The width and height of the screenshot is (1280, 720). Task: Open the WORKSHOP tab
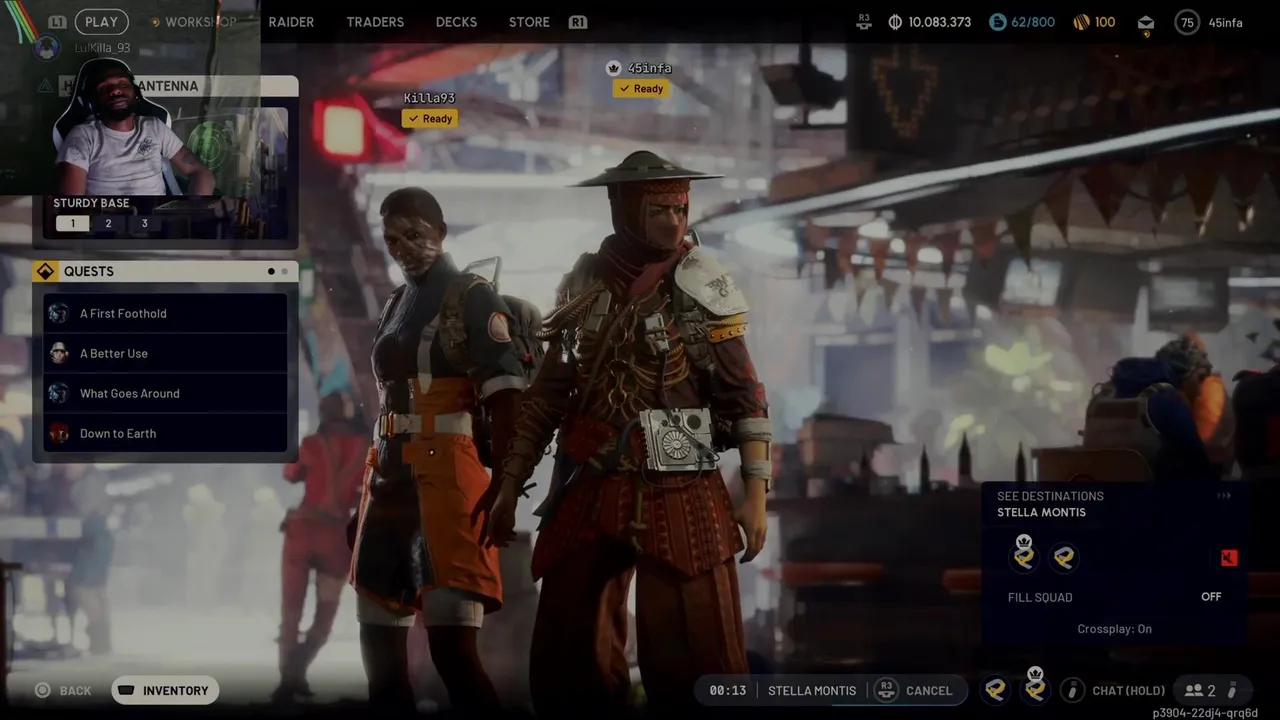click(201, 22)
